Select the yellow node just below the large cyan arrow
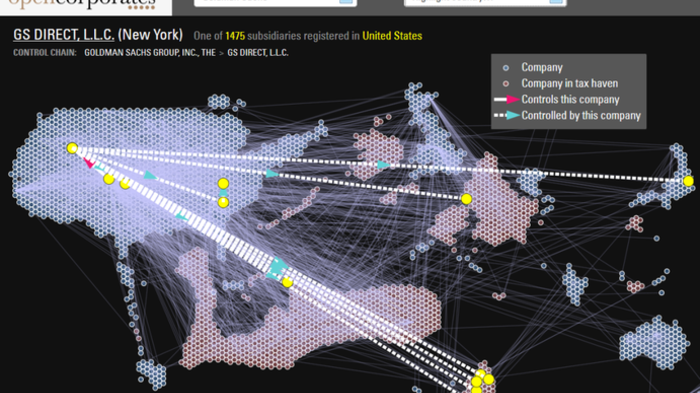Screen dimensions: 700x393 [x=288, y=282]
